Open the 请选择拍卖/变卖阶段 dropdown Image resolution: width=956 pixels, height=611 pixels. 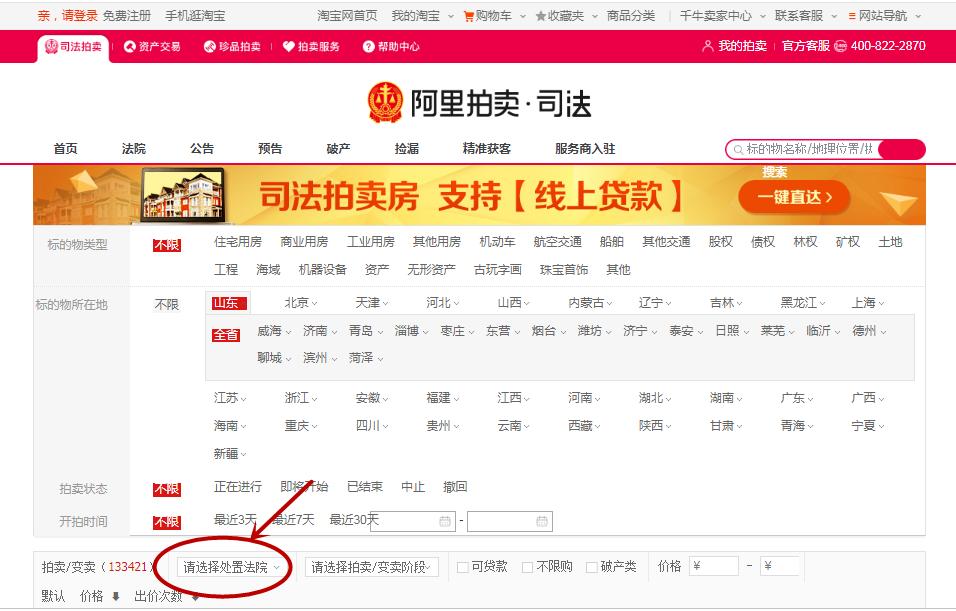[x=371, y=567]
